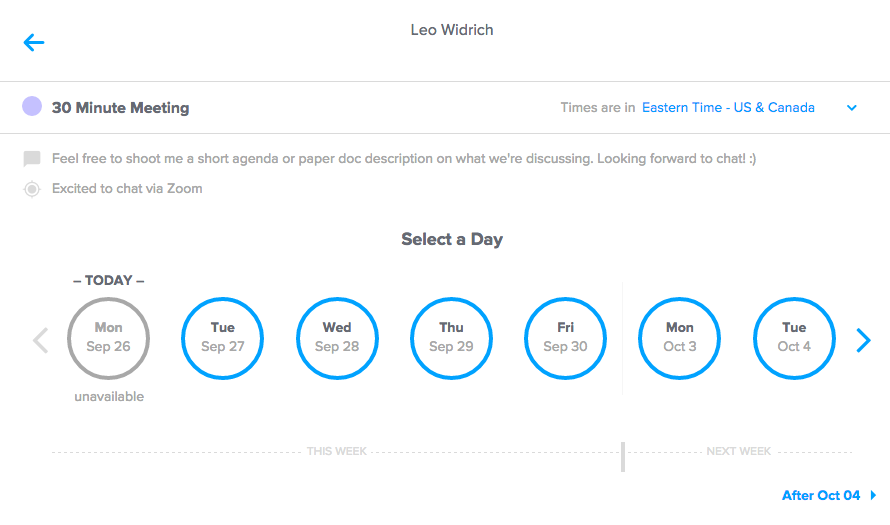Choose the Mon Oct 3 date

(679, 338)
